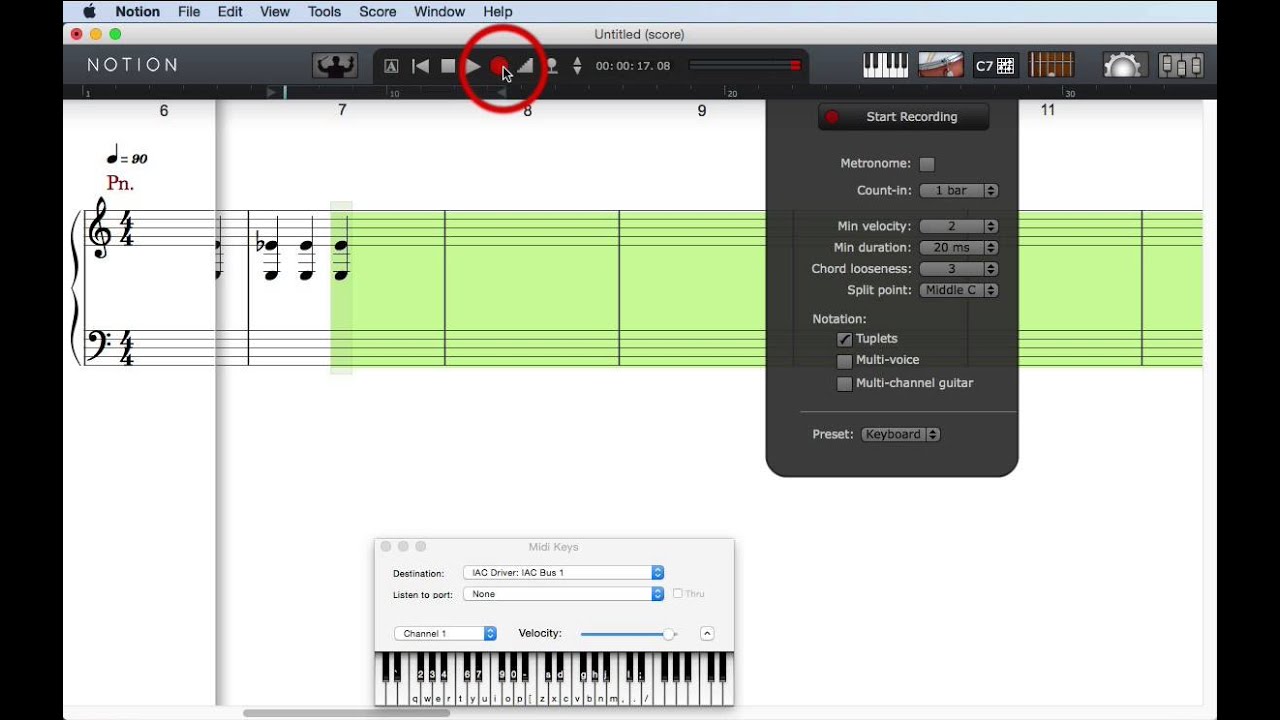Click measure number 11 above the staff
The image size is (1280, 720).
point(1048,110)
